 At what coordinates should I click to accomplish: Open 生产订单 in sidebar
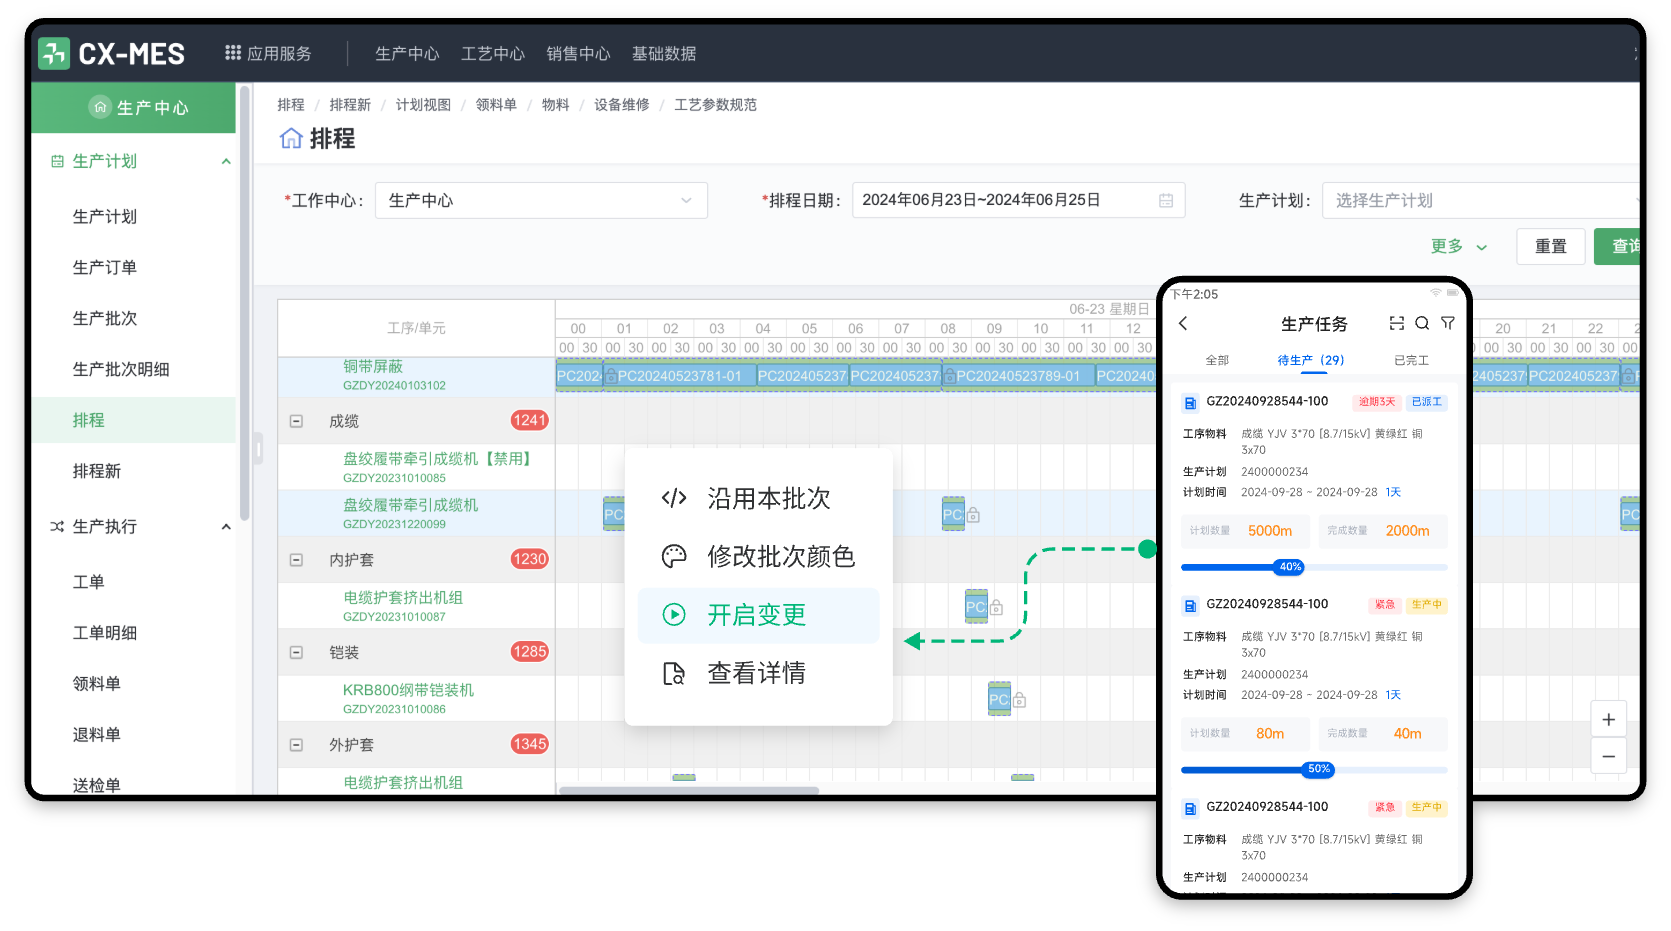(x=105, y=267)
